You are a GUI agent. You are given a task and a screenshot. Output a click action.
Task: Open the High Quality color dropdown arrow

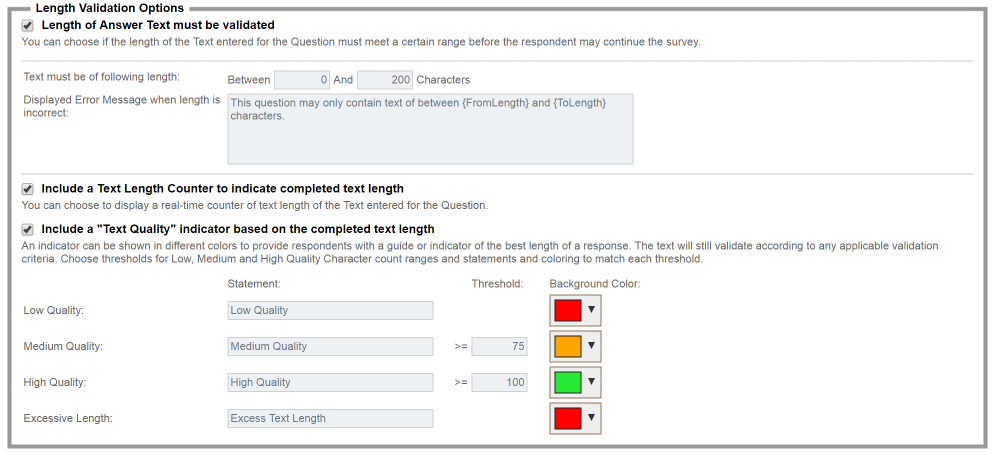pyautogui.click(x=591, y=382)
